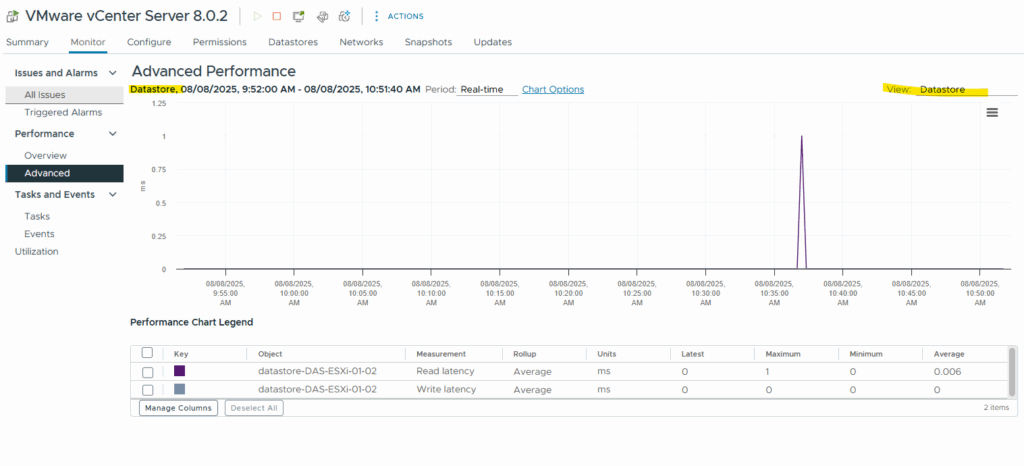This screenshot has width=1024, height=466.
Task: Open the ACTIONS menu
Action: (x=398, y=16)
